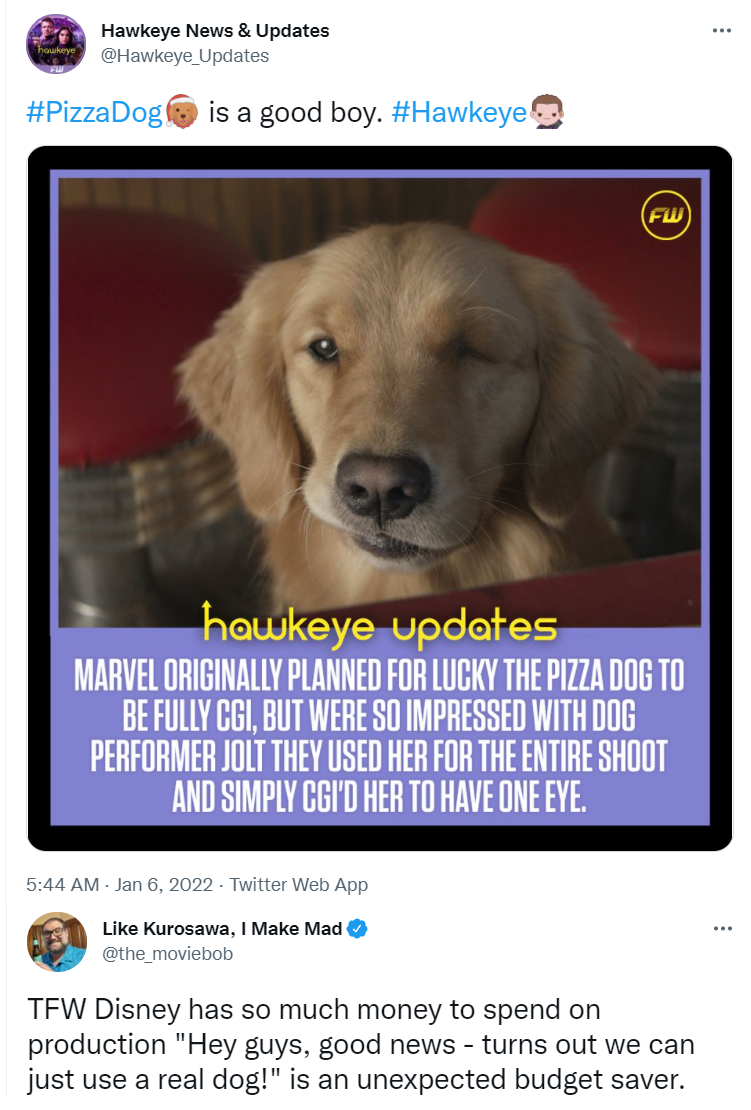Open the Hawkeye News & Updates profile picture
The width and height of the screenshot is (751, 1110).
point(56,44)
